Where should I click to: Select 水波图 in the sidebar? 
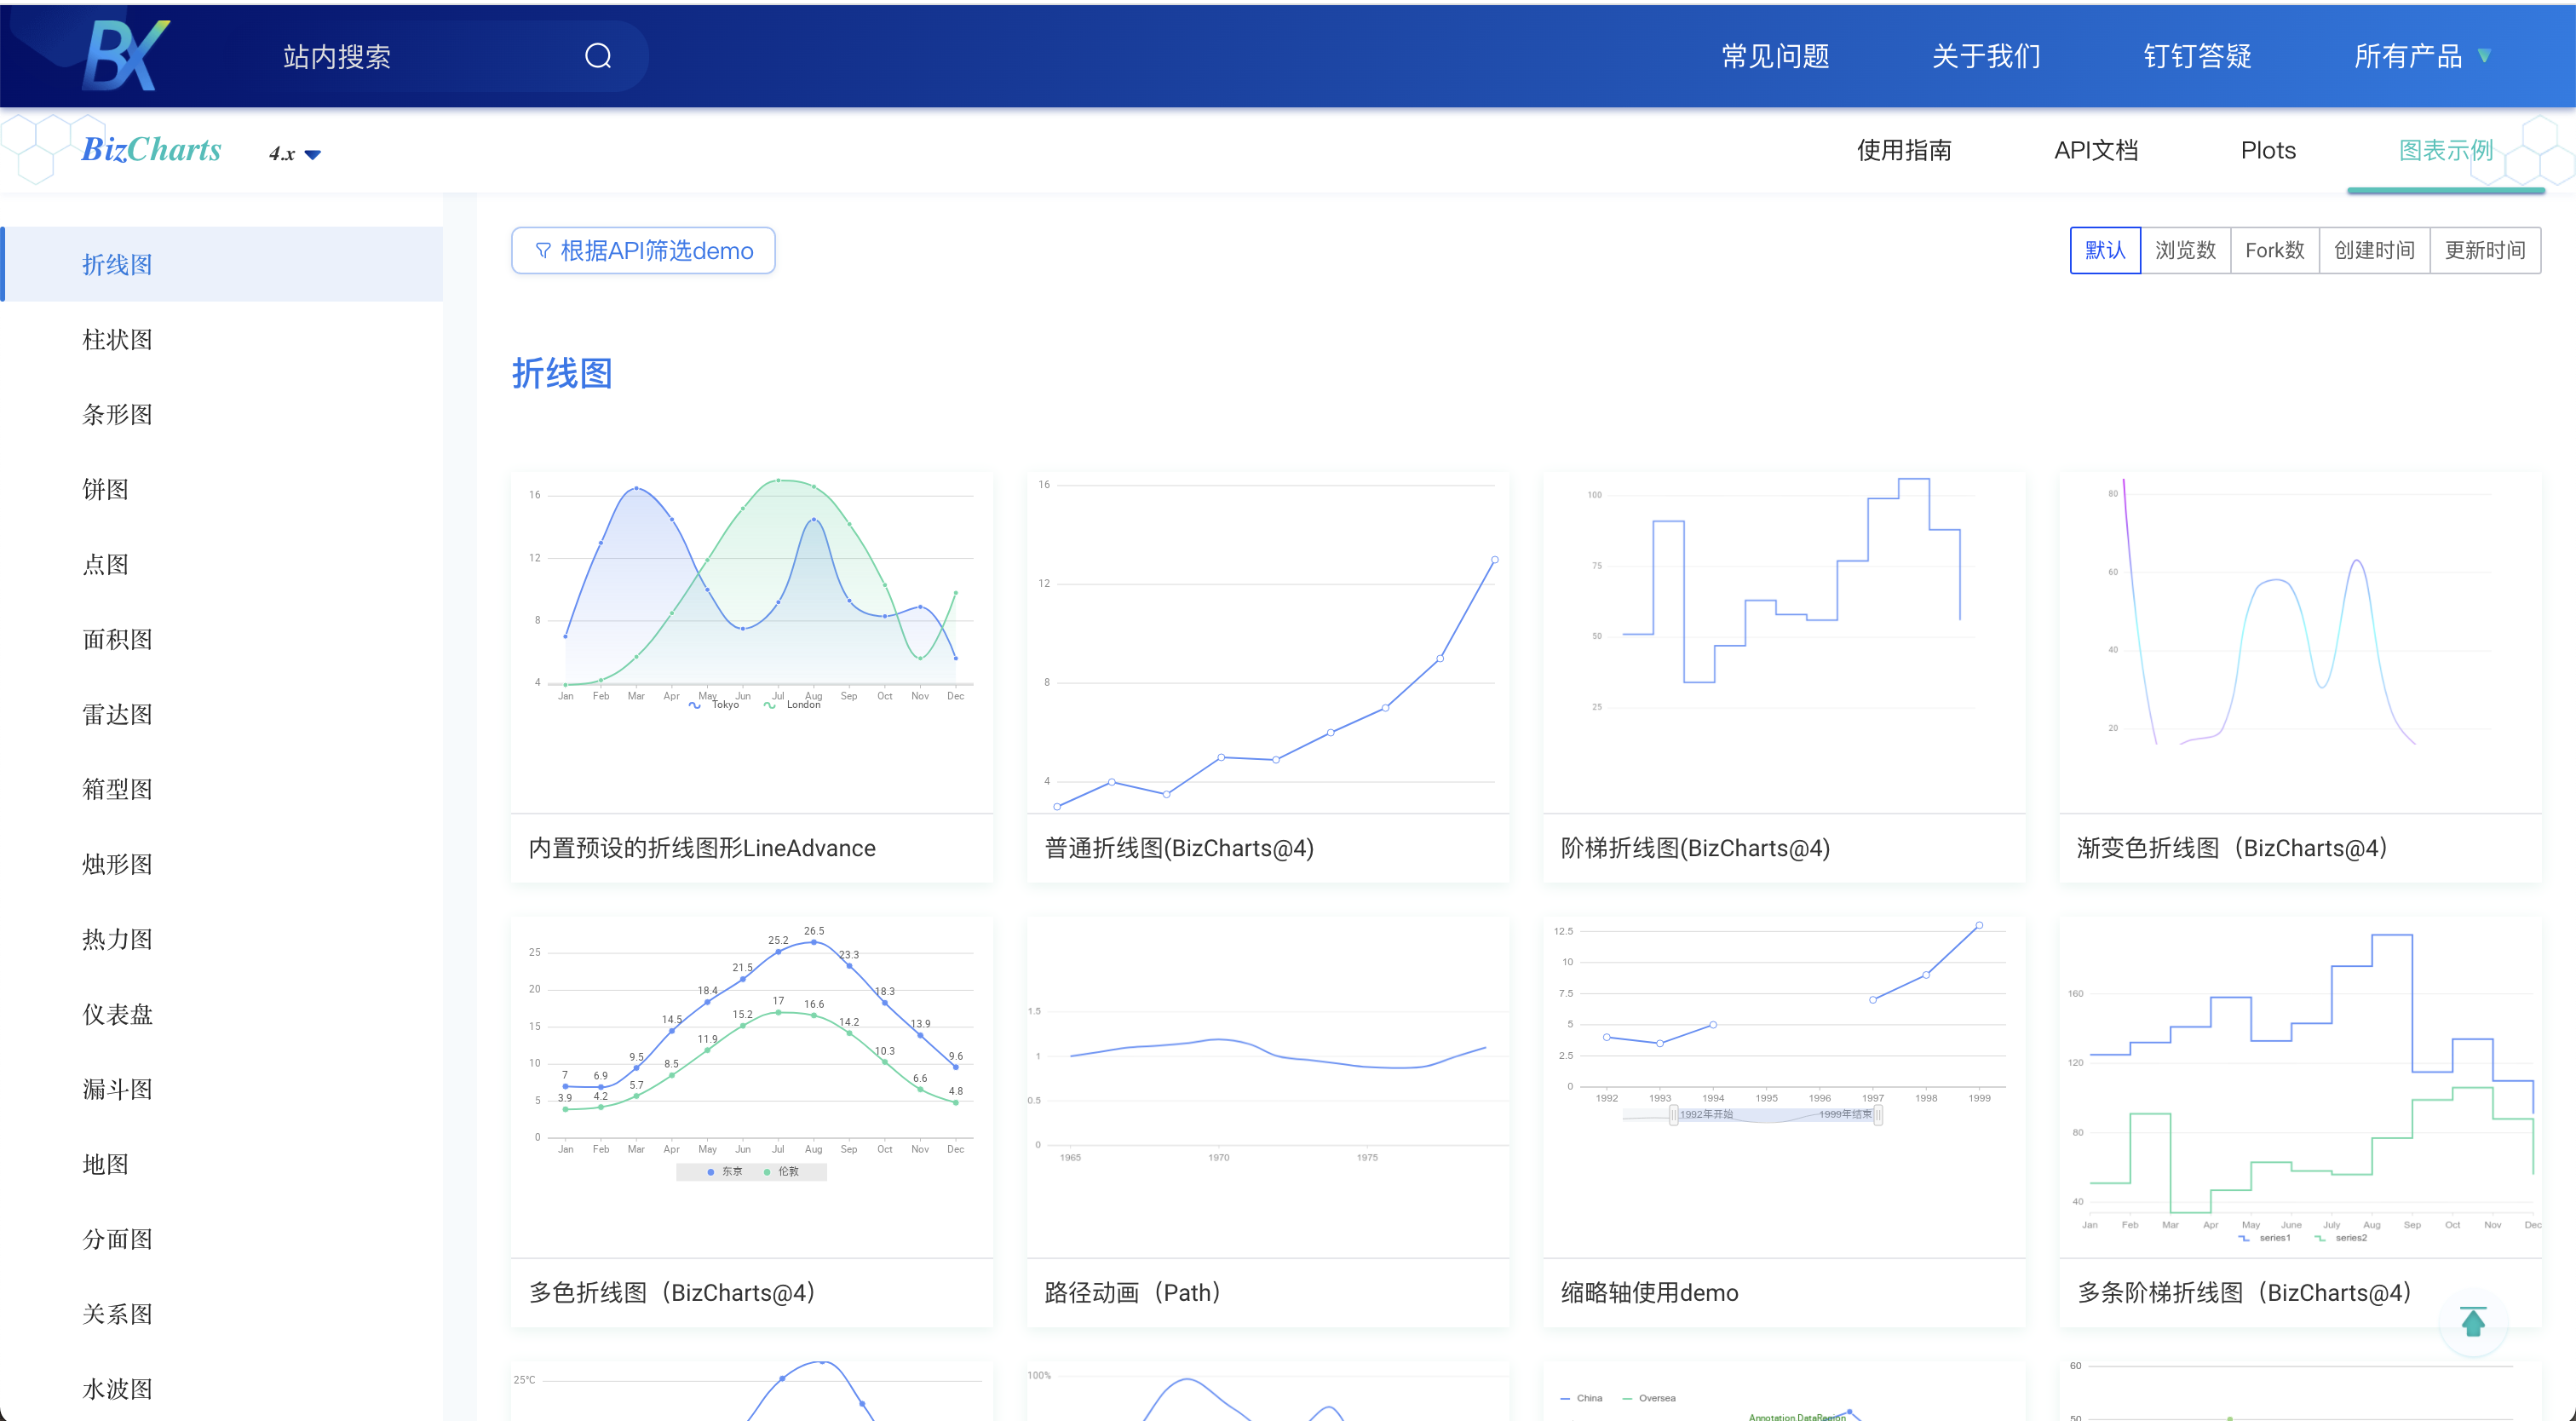coord(221,1389)
